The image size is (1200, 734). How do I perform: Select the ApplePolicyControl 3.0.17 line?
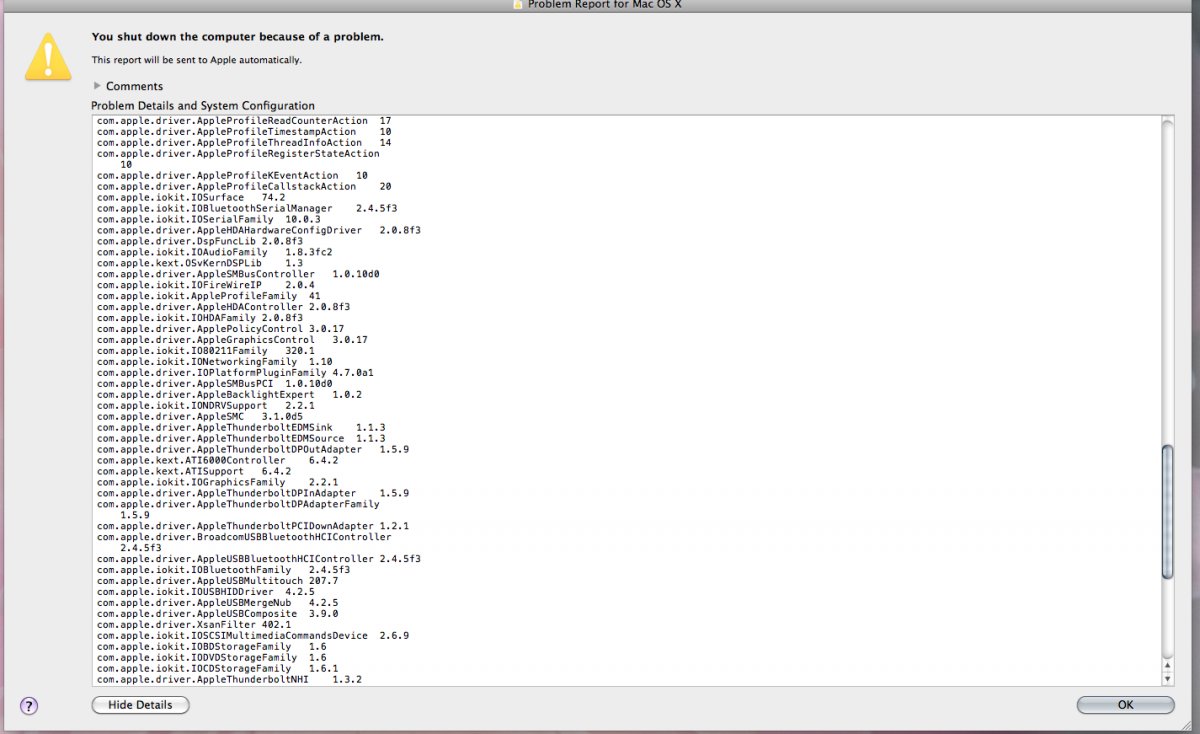point(221,329)
